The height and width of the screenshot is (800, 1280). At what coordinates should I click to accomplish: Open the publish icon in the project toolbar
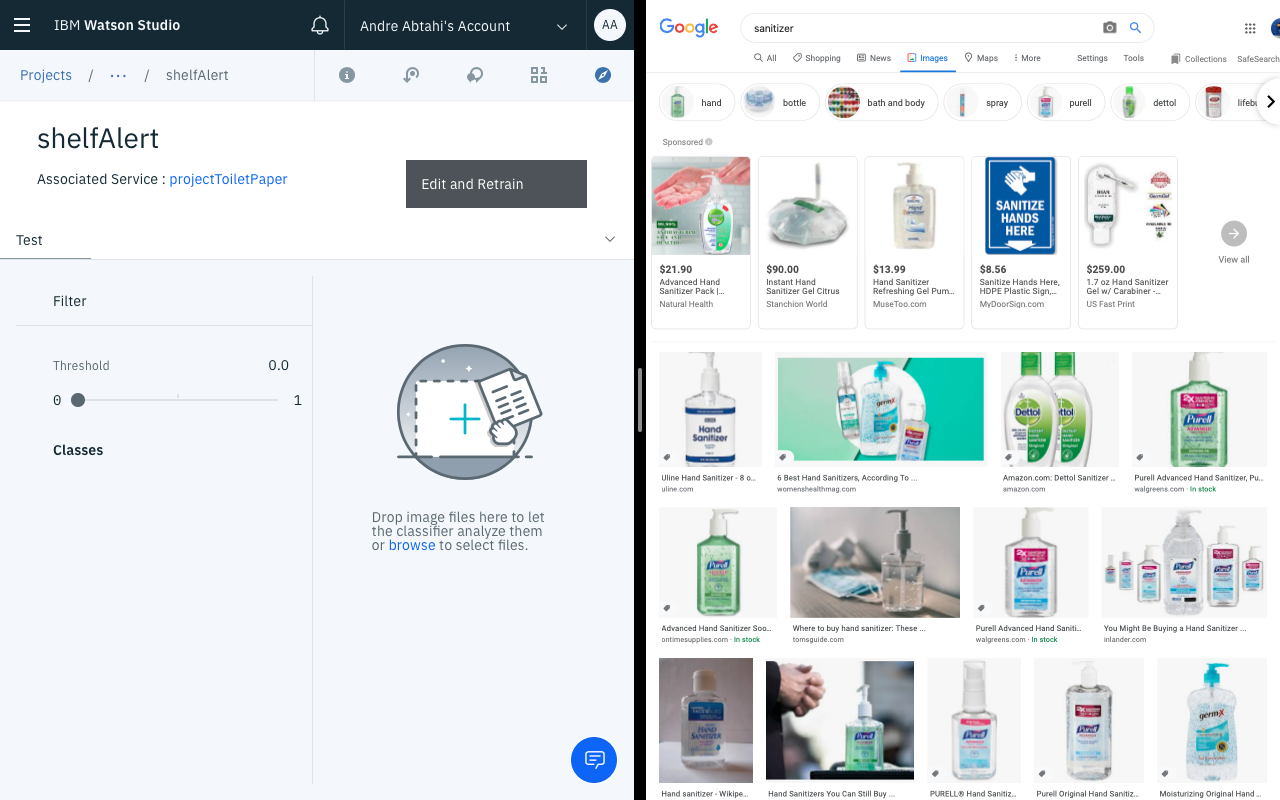[475, 75]
